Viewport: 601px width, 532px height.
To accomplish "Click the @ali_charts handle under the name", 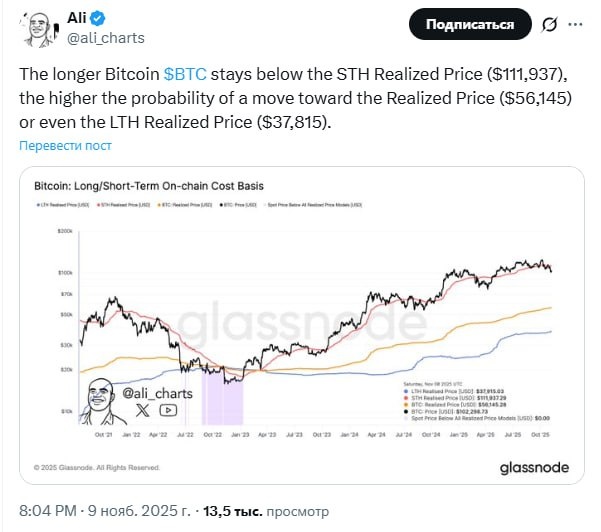I will click(105, 38).
